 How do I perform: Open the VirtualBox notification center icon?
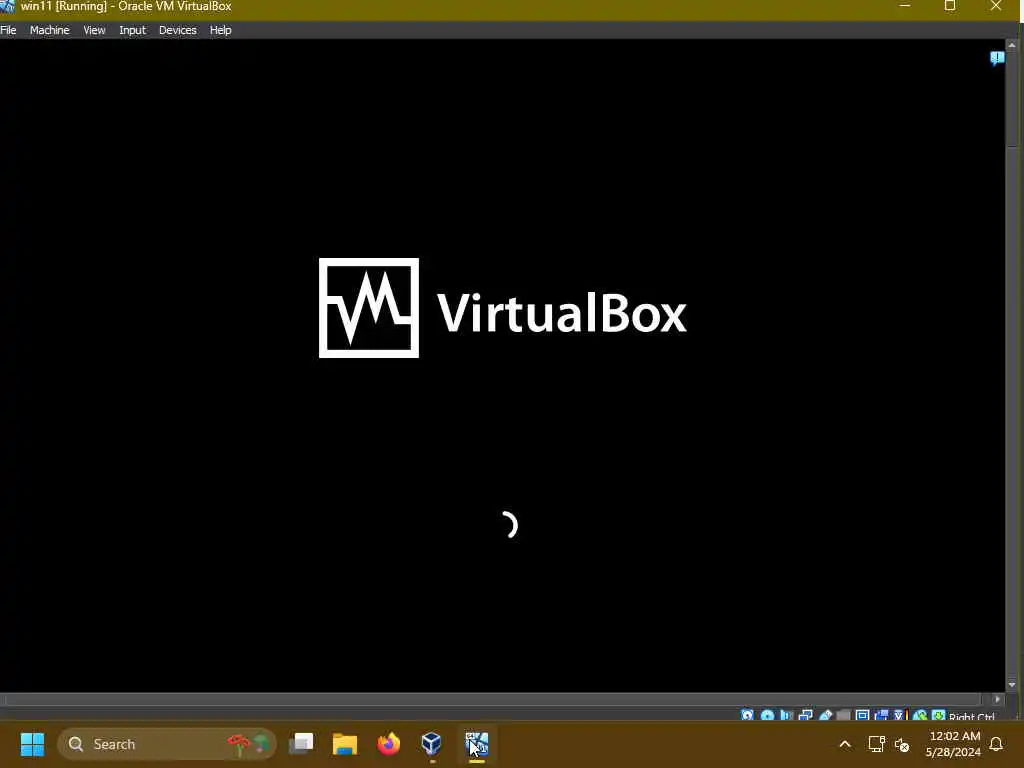(x=997, y=58)
